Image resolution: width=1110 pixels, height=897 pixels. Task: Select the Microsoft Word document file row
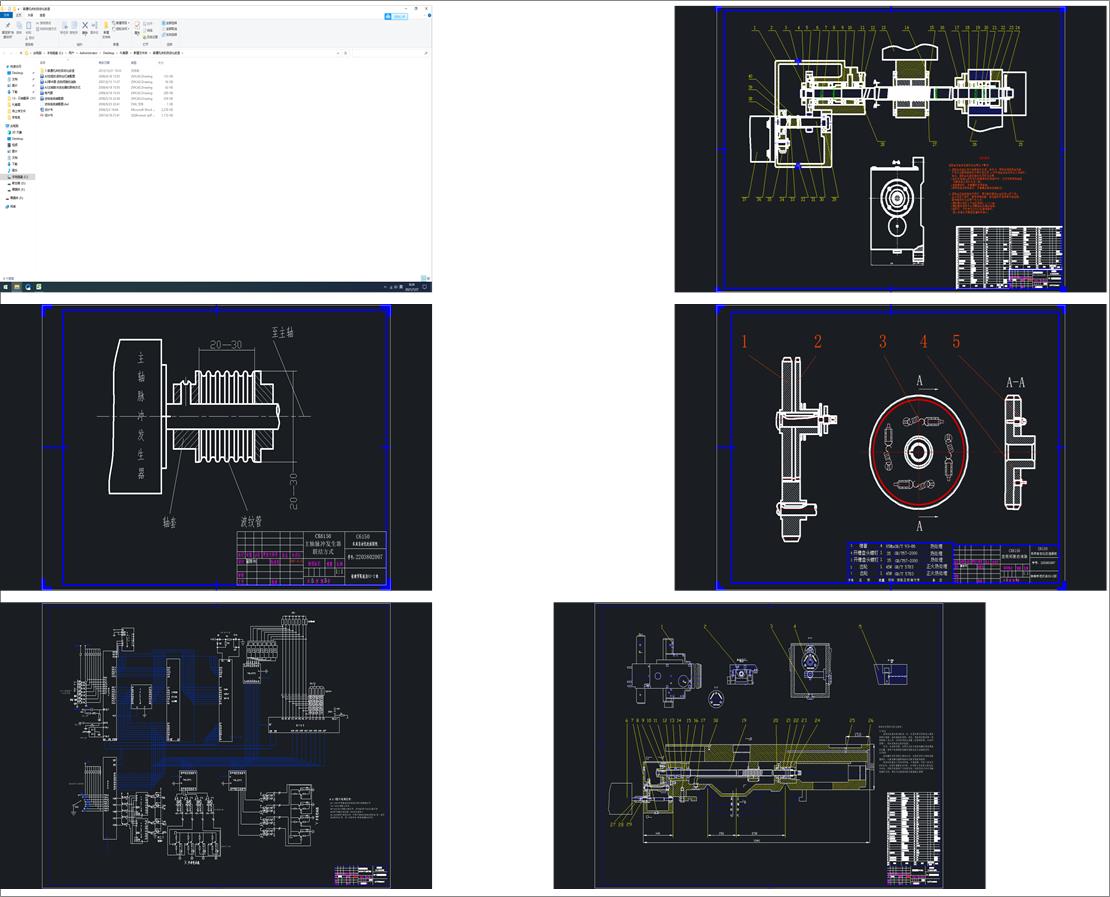pos(106,110)
